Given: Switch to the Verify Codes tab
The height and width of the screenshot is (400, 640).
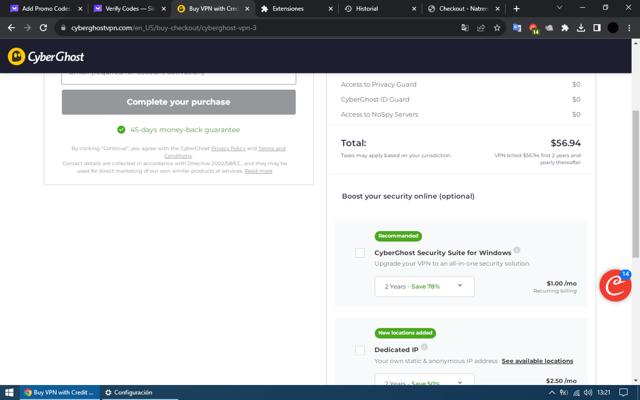Looking at the screenshot, I should click(129, 9).
